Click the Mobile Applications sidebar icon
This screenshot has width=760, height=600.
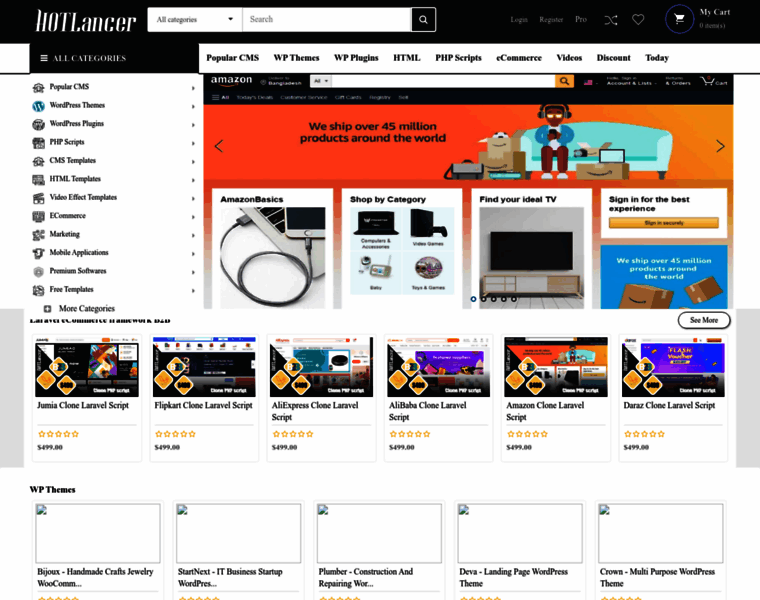38,253
